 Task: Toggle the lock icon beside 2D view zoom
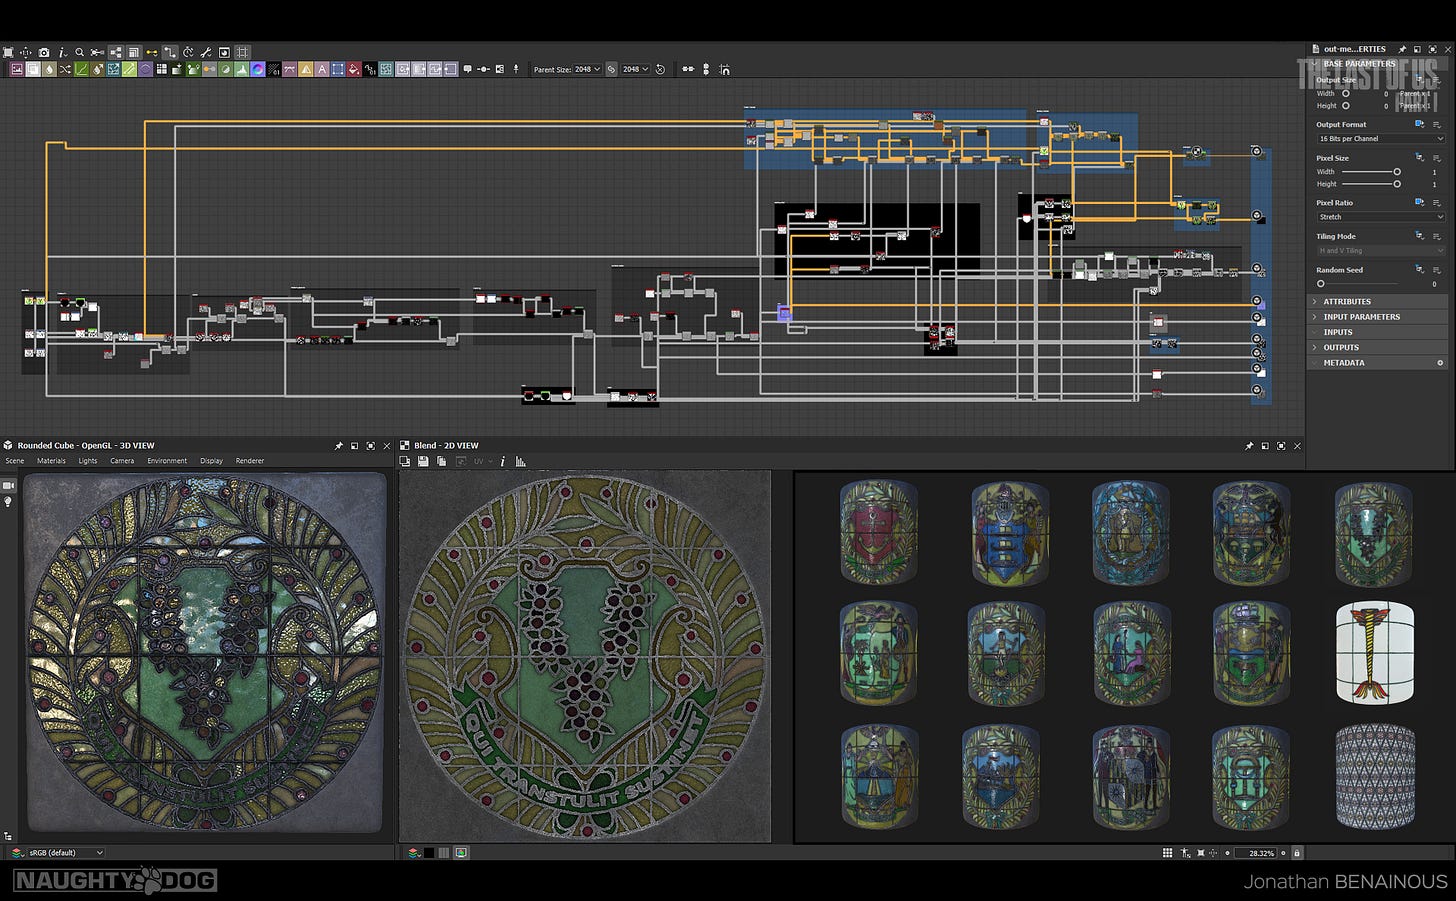1297,853
